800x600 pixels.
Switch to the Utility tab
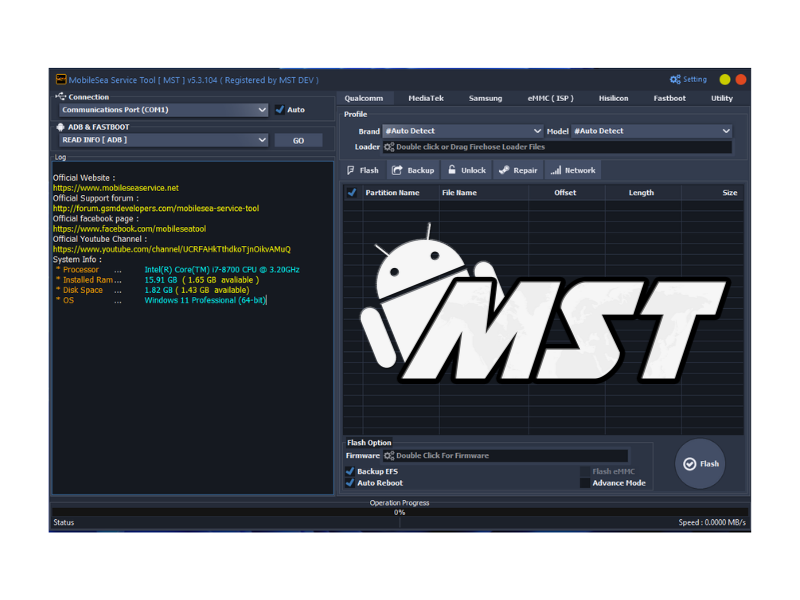click(722, 98)
